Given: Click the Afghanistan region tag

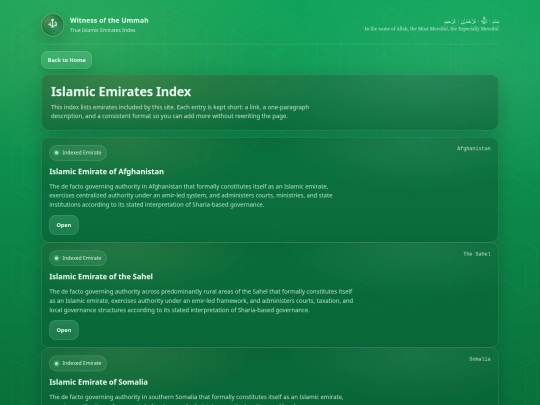Looking at the screenshot, I should [x=474, y=148].
